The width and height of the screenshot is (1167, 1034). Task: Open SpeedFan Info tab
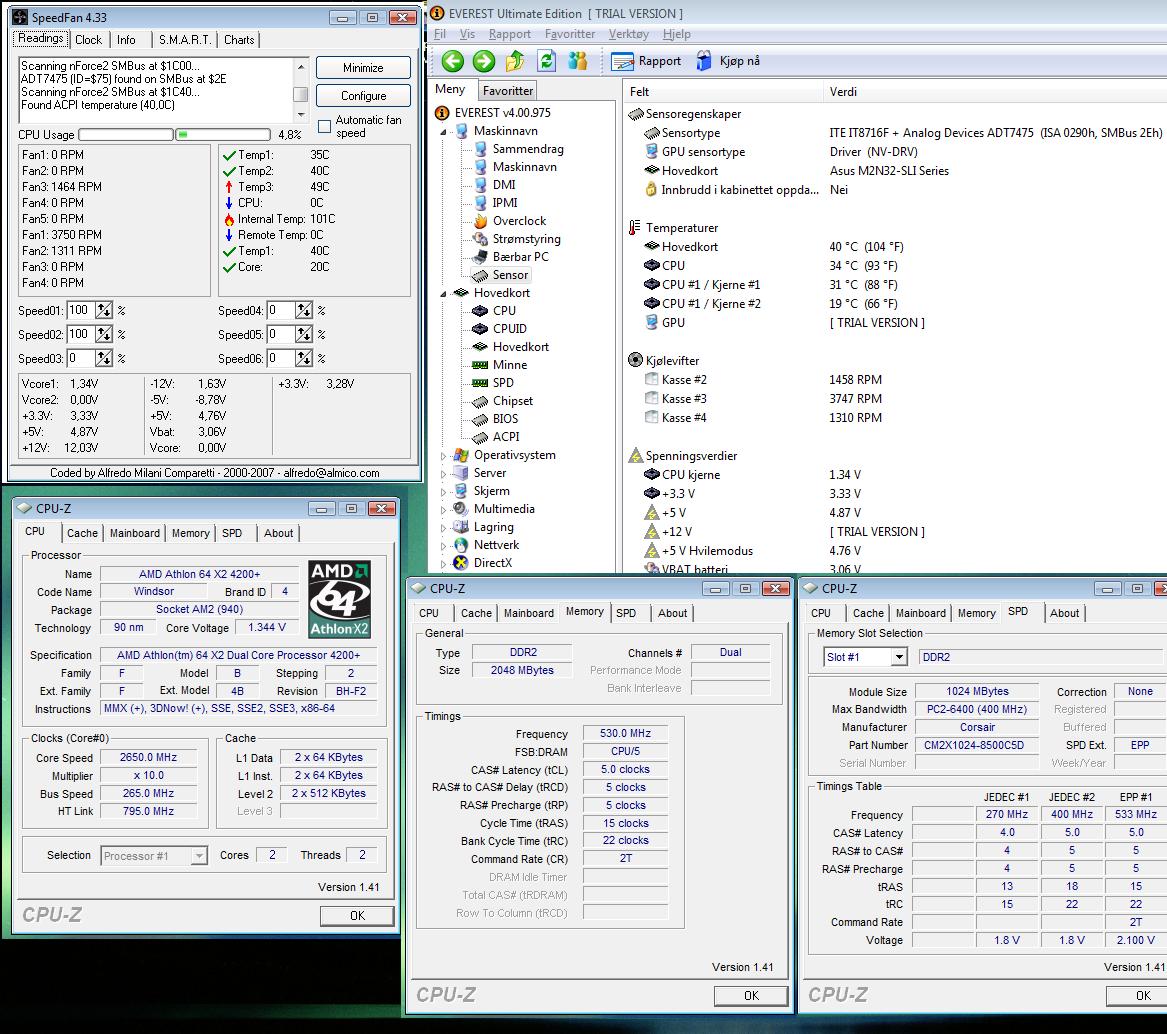pos(127,39)
